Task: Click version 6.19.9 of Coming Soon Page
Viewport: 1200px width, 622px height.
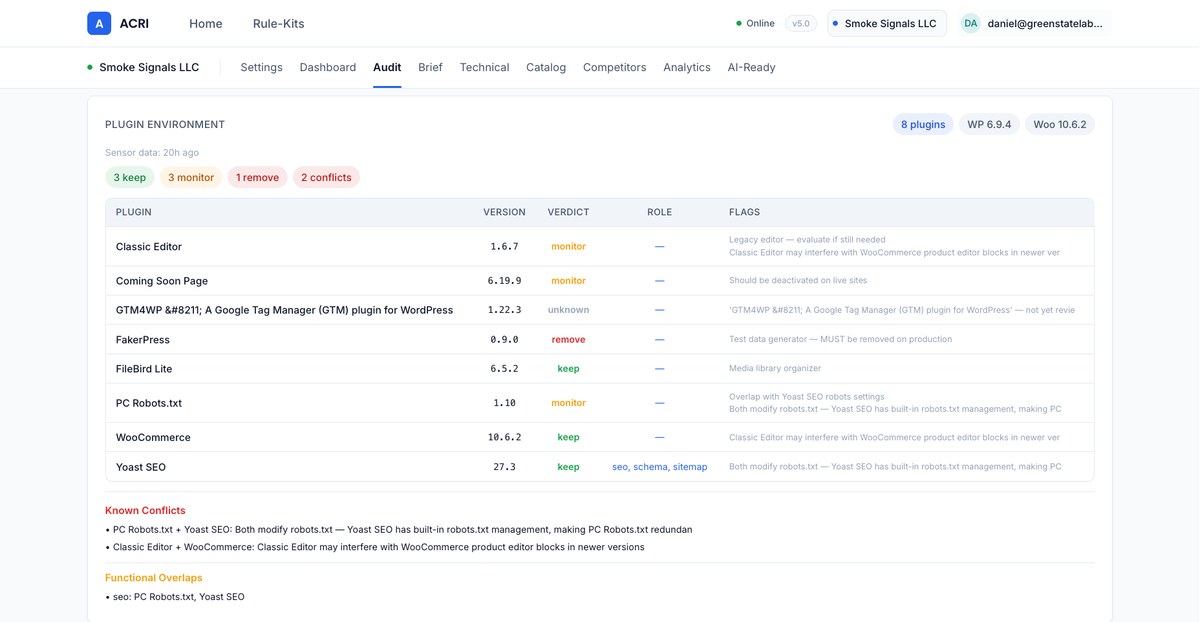Action: (x=504, y=281)
